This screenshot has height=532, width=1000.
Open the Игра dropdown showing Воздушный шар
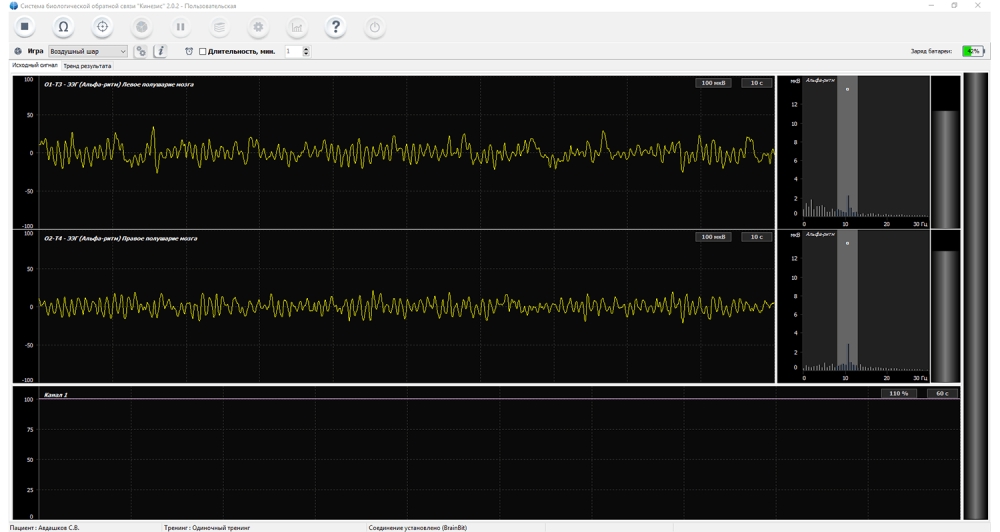[x=88, y=51]
